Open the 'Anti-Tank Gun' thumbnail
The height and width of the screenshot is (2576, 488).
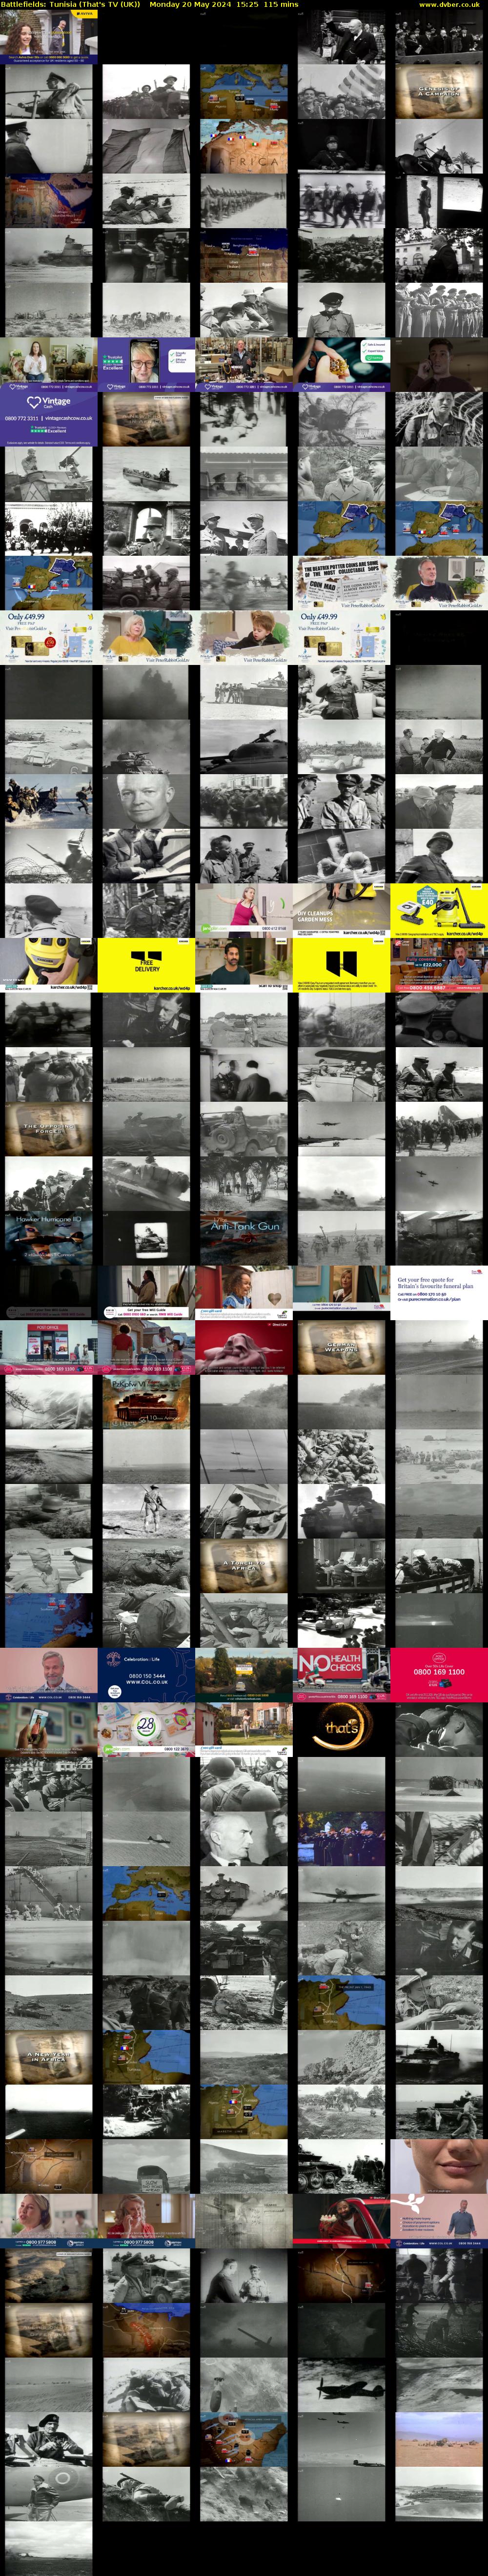pyautogui.click(x=244, y=1238)
